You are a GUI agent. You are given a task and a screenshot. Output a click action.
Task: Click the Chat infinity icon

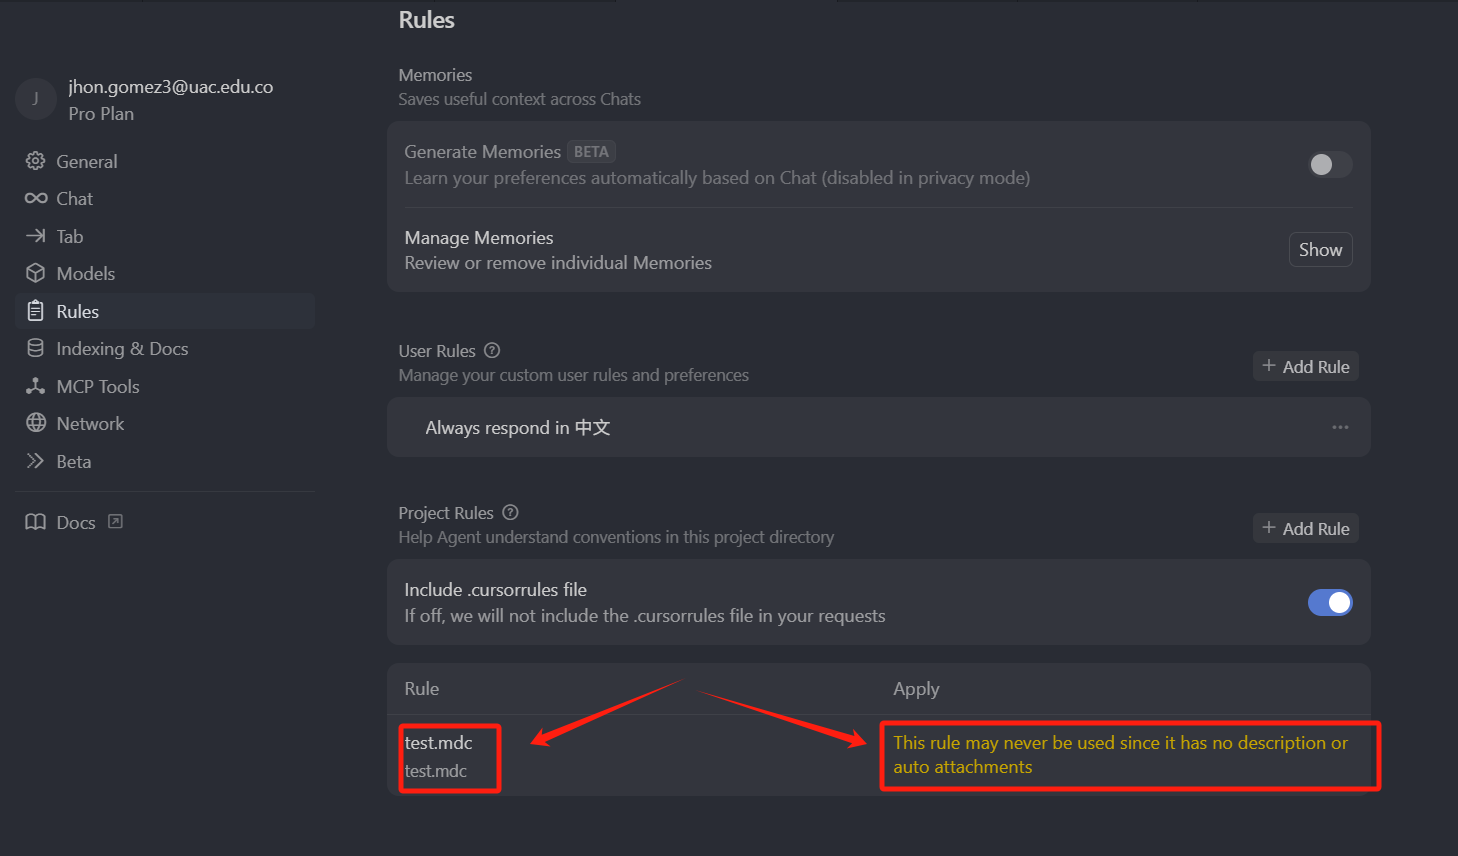[36, 198]
